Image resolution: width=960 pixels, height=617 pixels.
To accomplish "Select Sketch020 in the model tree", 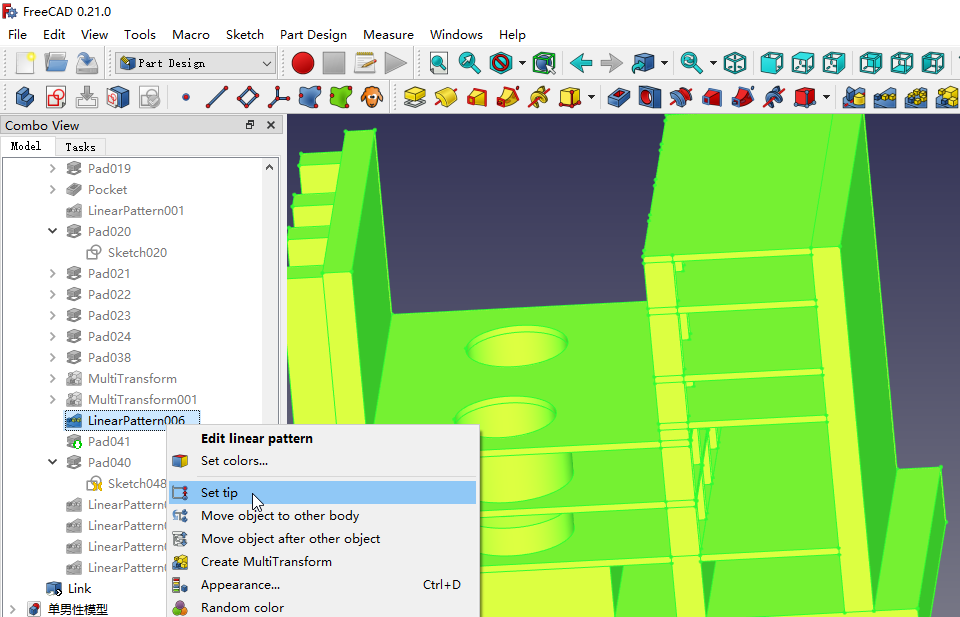I will (x=137, y=252).
